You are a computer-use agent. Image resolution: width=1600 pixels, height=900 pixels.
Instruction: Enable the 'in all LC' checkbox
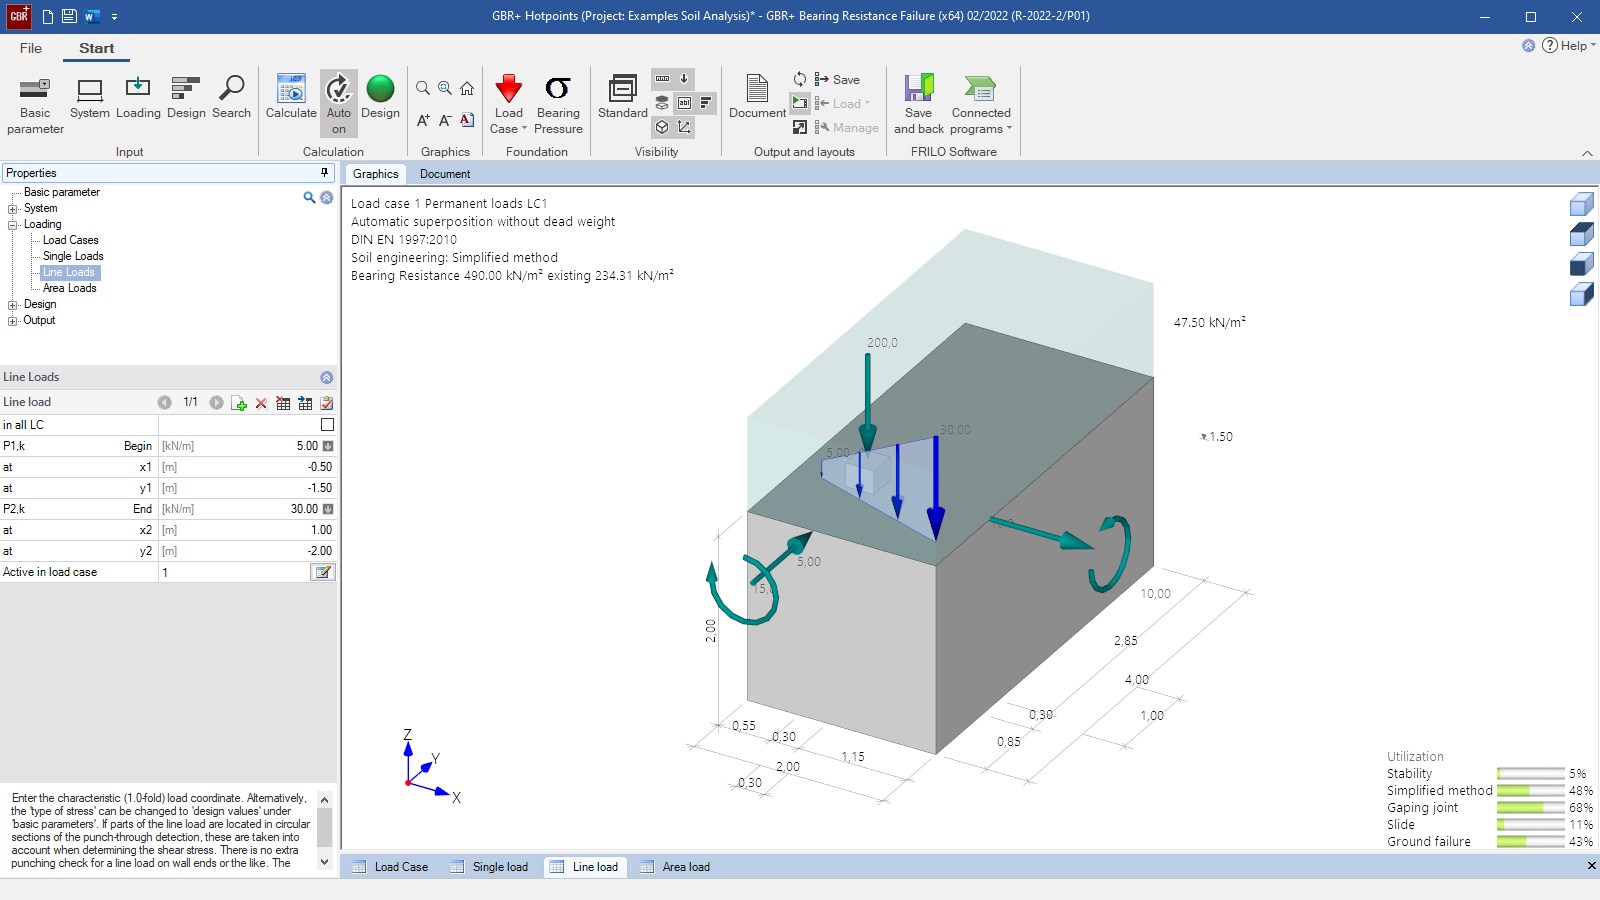pos(327,425)
